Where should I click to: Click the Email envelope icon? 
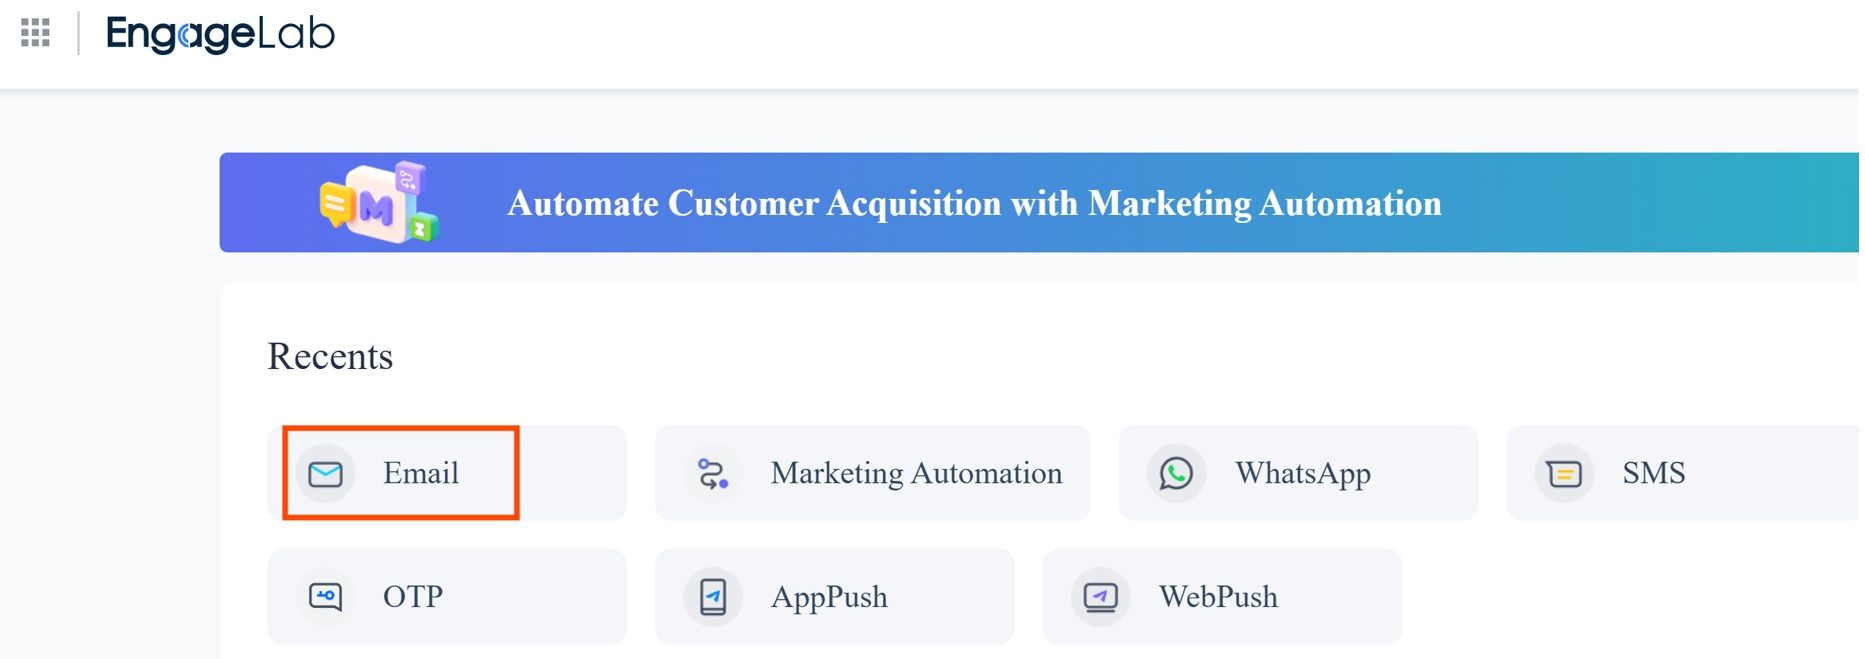click(x=325, y=473)
